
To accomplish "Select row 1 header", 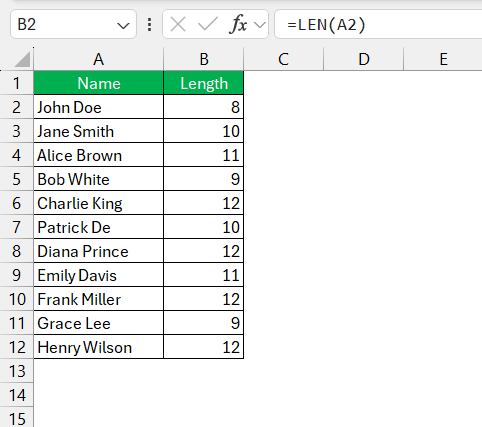I will (x=17, y=83).
